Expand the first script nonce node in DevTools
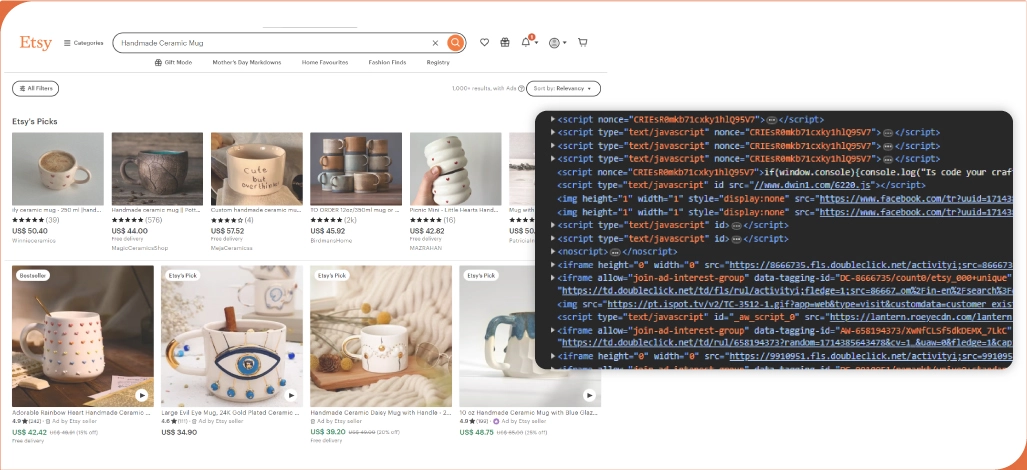The height and width of the screenshot is (470, 1027). (553, 119)
